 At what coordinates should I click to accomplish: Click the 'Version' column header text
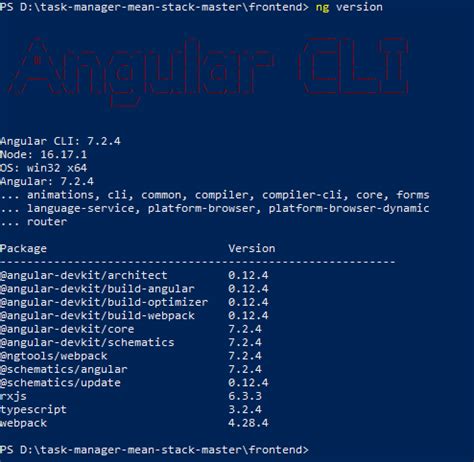(252, 248)
